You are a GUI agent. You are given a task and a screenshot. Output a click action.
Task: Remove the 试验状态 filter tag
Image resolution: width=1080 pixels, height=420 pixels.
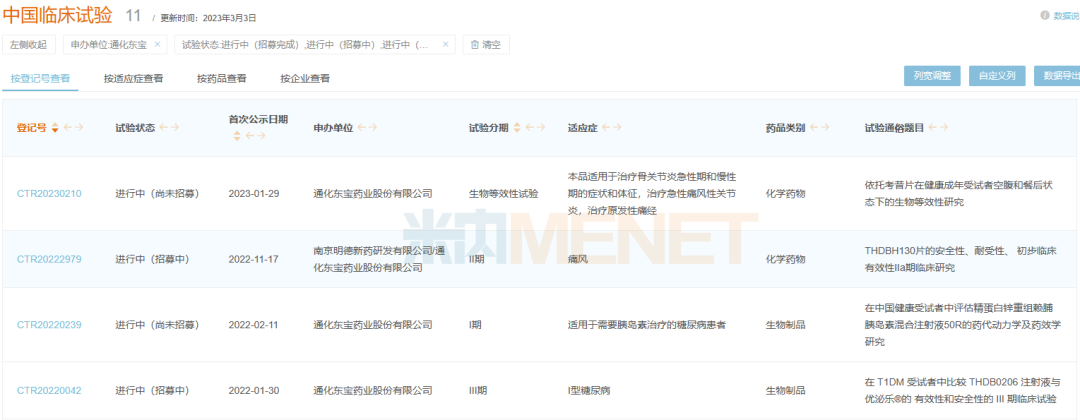point(446,45)
